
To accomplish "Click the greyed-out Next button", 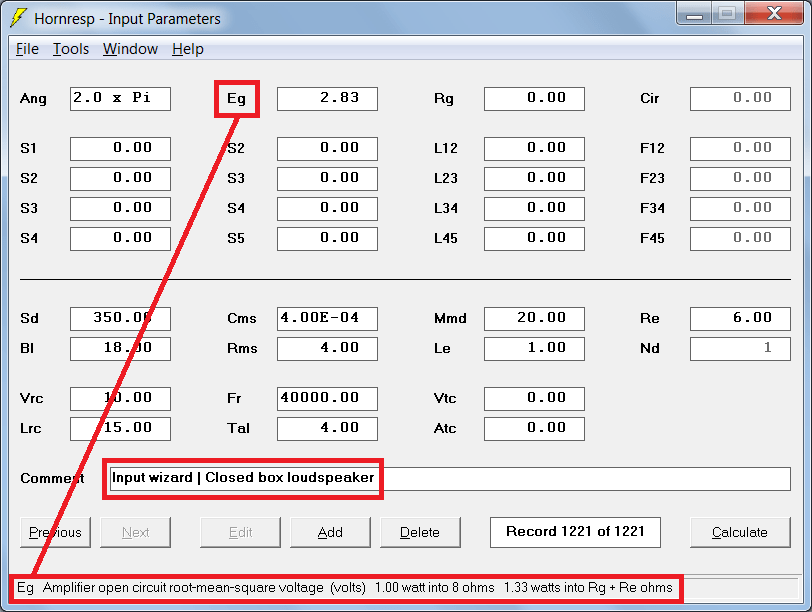I will [135, 532].
